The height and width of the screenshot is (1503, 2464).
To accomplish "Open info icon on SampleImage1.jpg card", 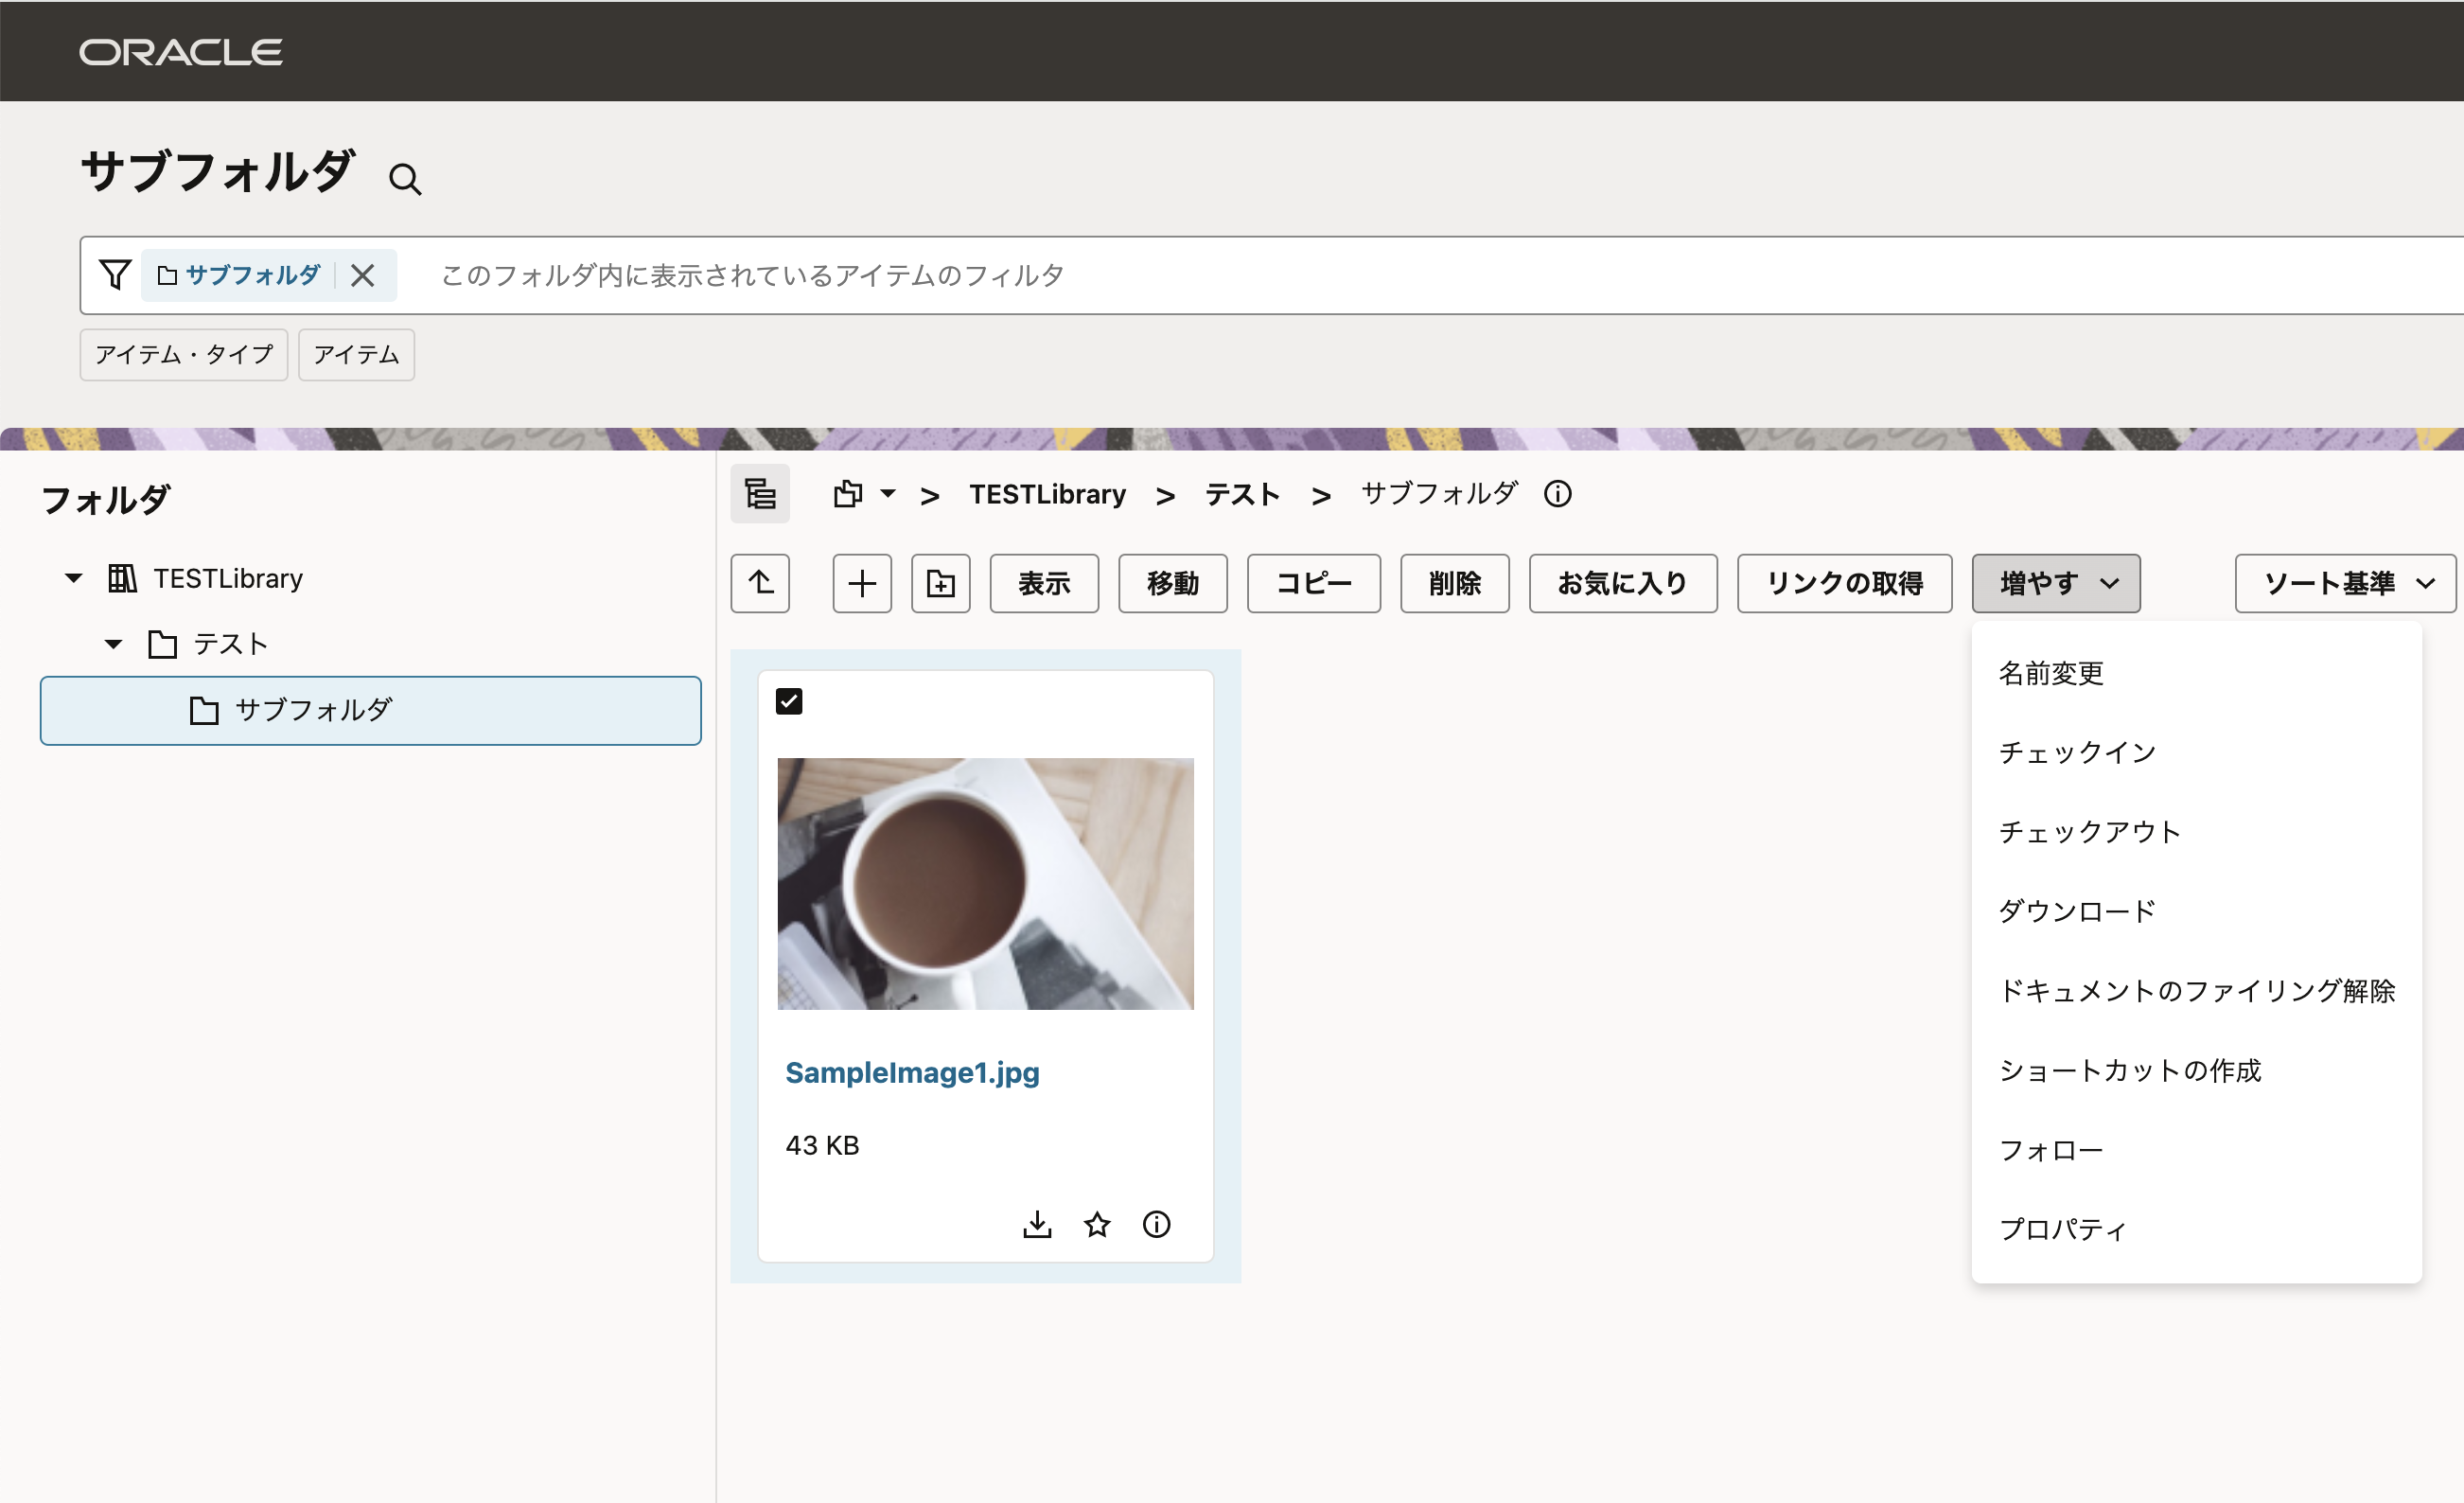I will 1156,1224.
